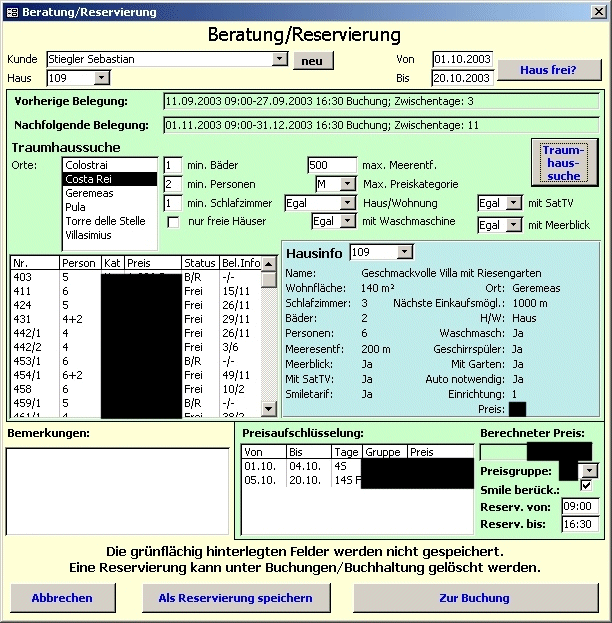Select Costa Rei in the Orte list

point(110,179)
